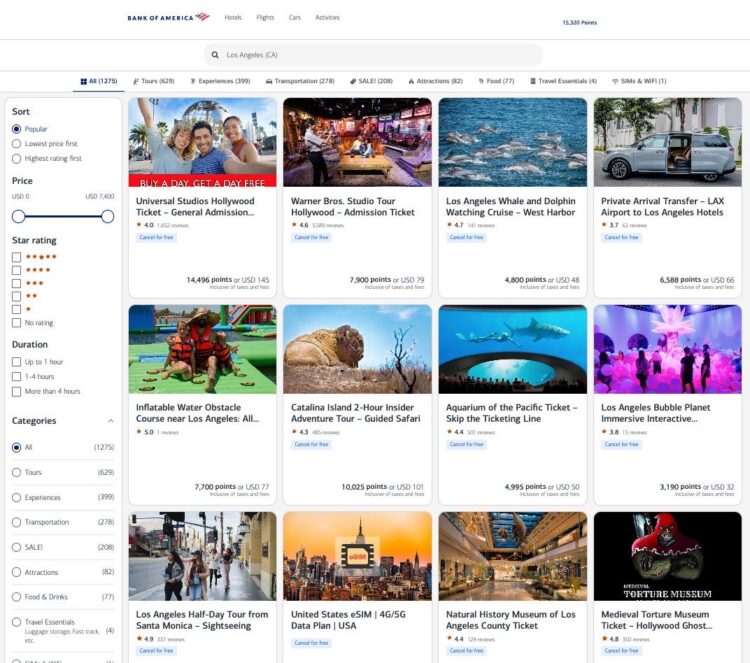The height and width of the screenshot is (663, 750).
Task: Adjust the minimum price slider handle
Action: (x=18, y=217)
